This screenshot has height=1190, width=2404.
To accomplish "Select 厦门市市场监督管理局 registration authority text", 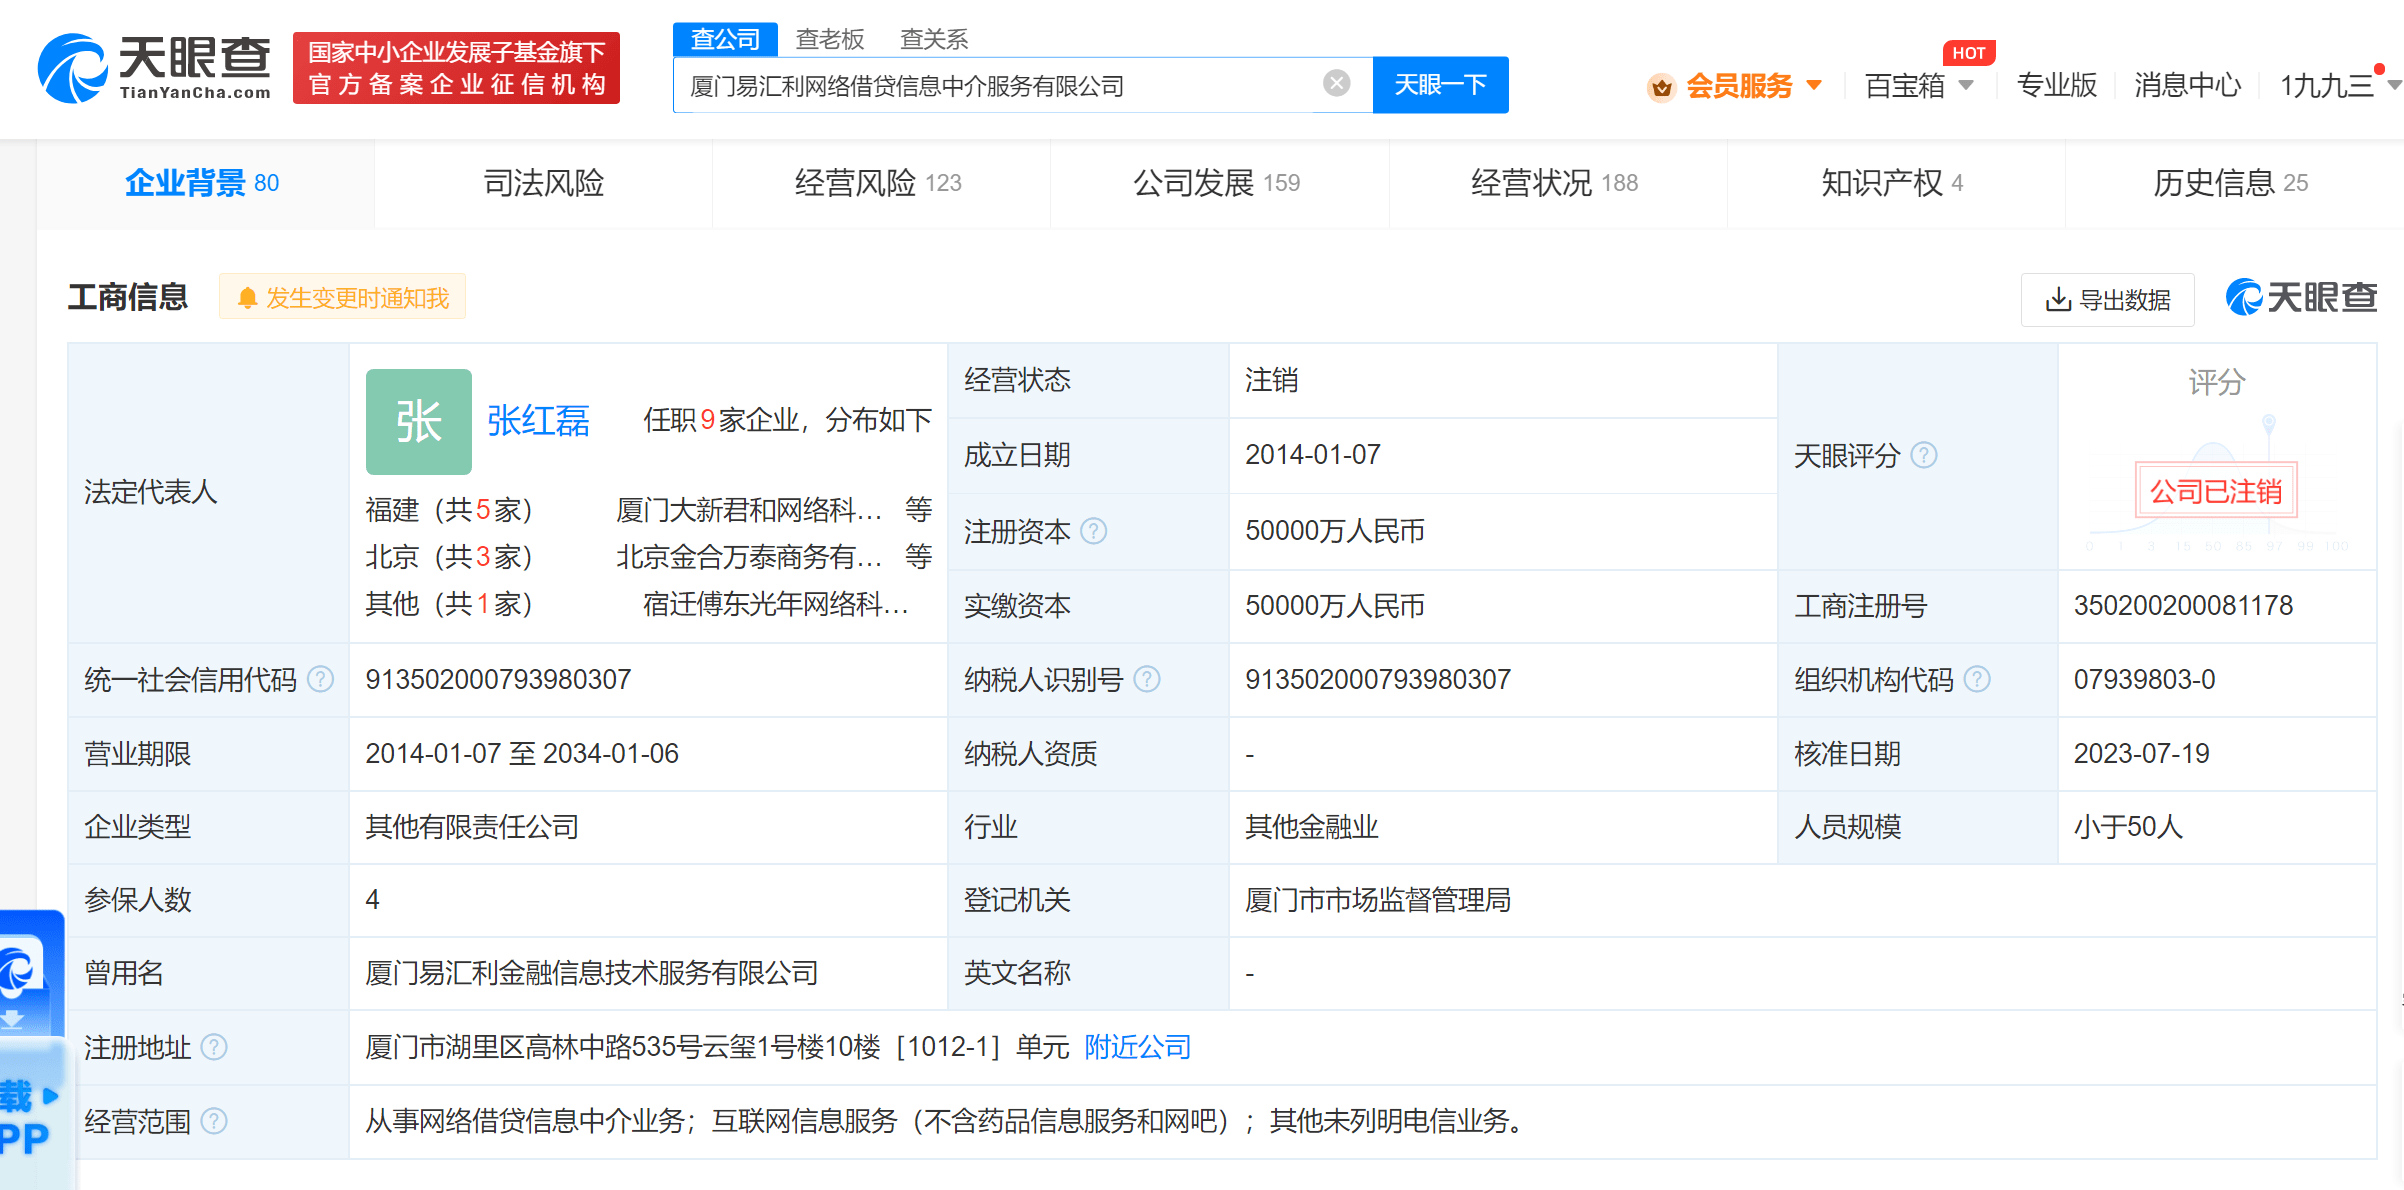I will coord(1378,900).
